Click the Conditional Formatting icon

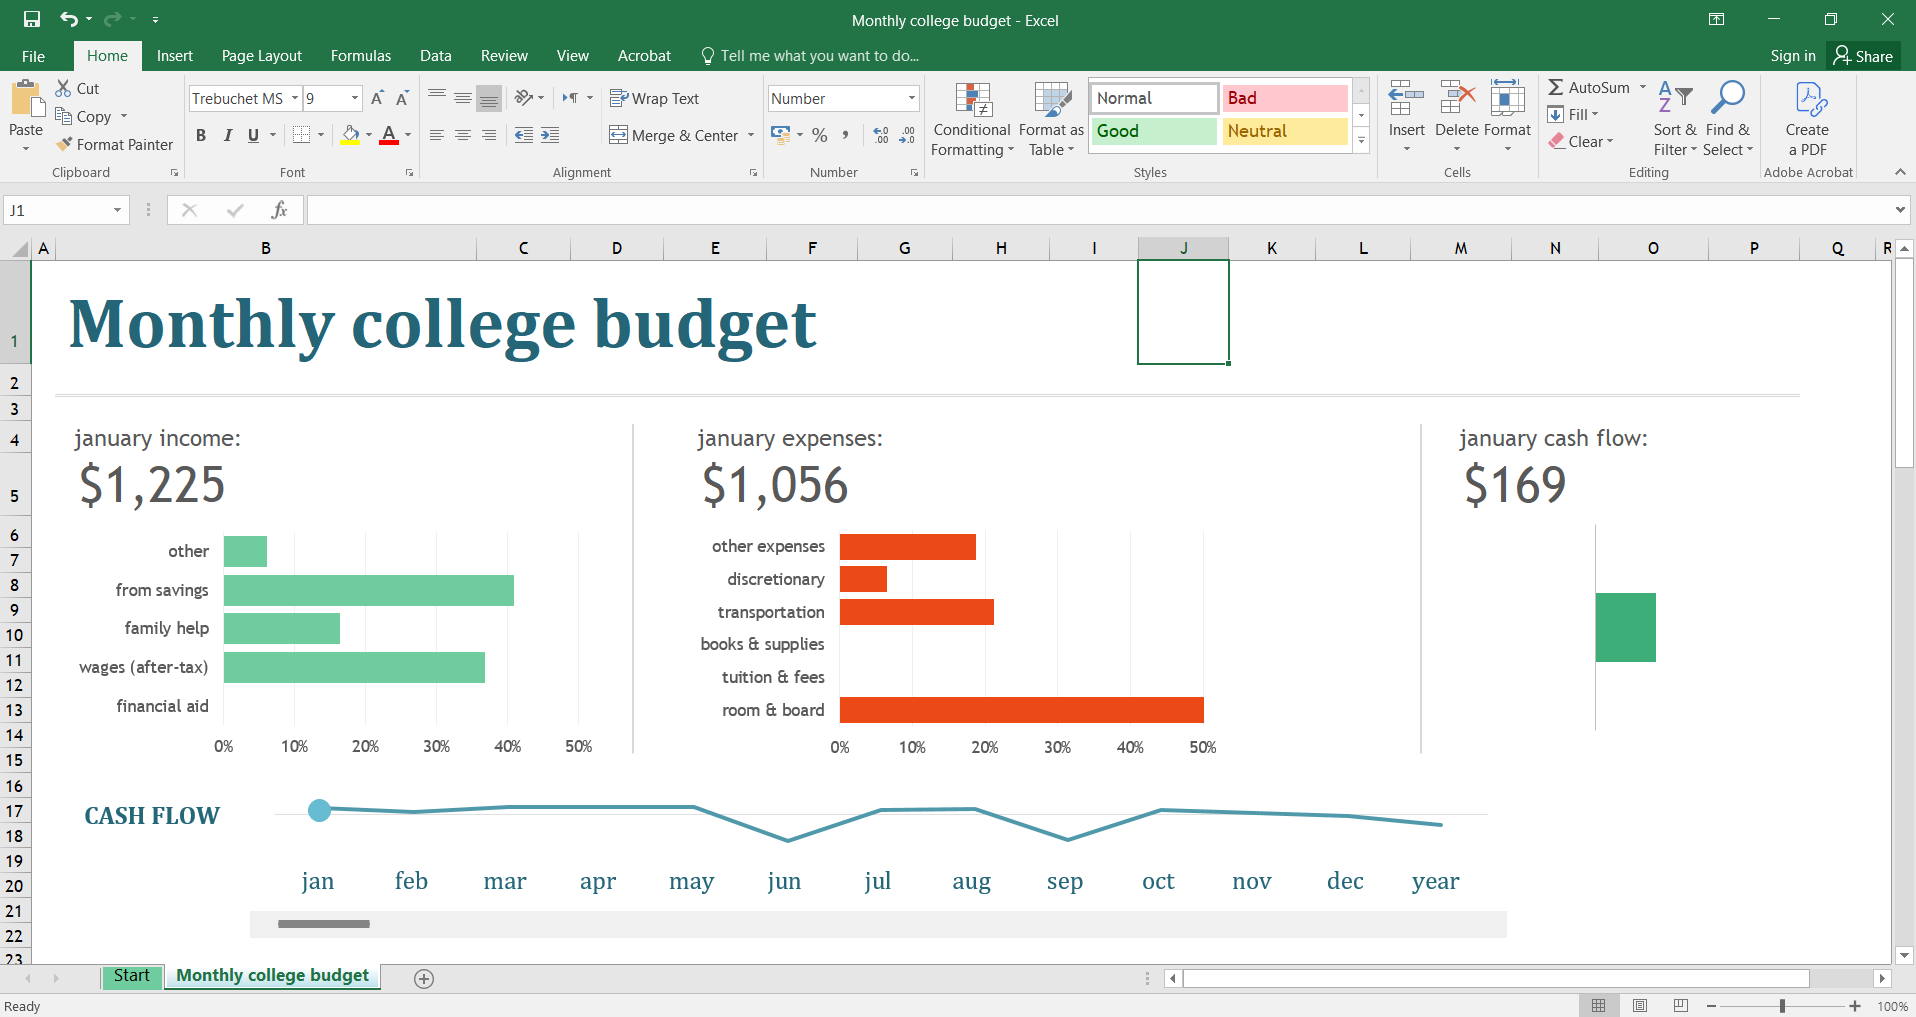[x=972, y=101]
